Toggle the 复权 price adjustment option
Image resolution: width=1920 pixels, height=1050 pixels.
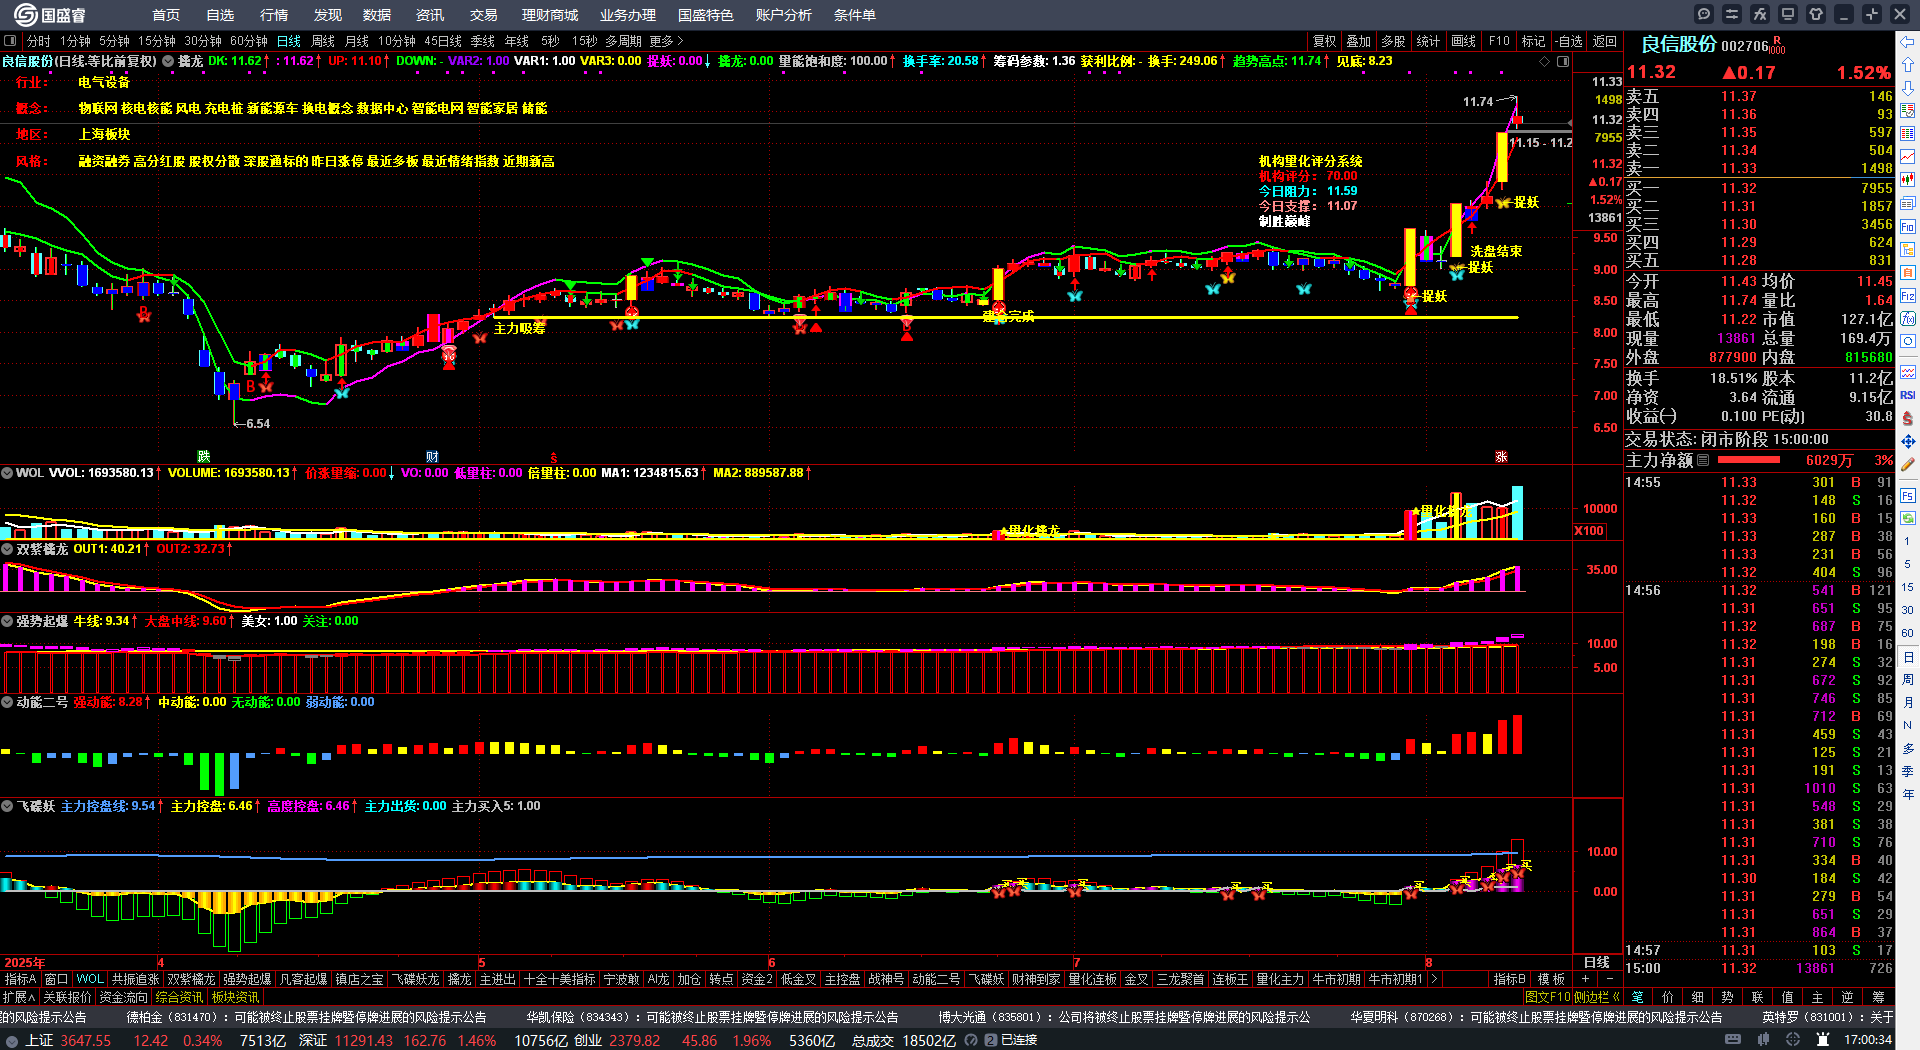[x=1325, y=41]
